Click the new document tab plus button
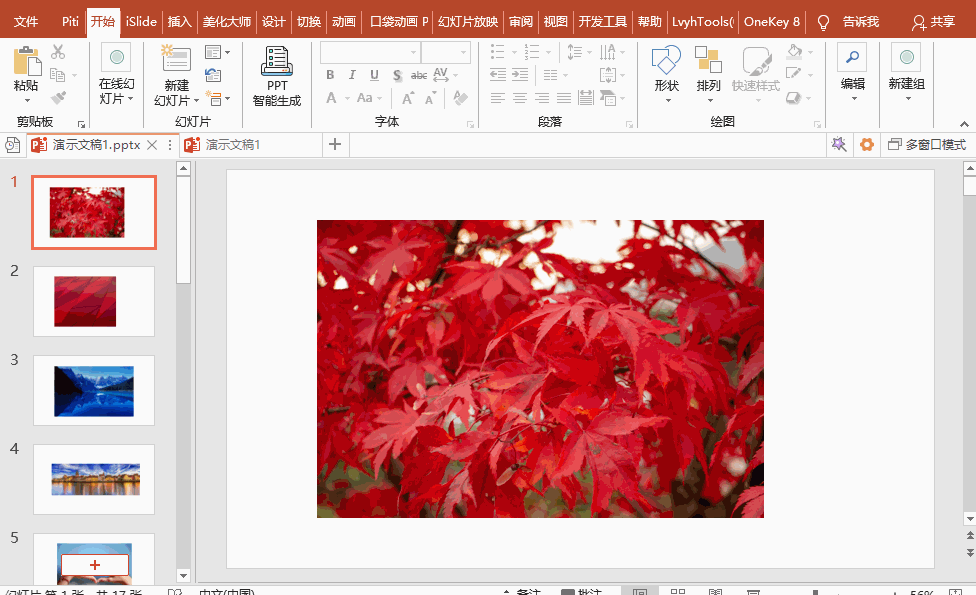Screen dimensions: 976x595 [x=335, y=145]
